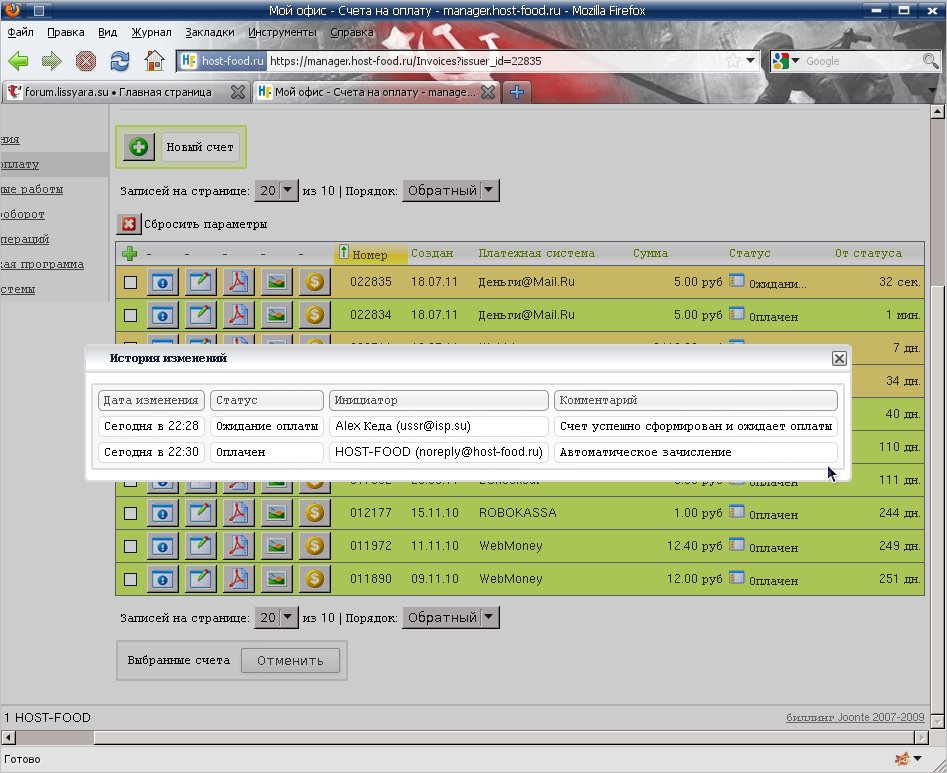Click dollar coin icon for invoice 012177

[315, 513]
